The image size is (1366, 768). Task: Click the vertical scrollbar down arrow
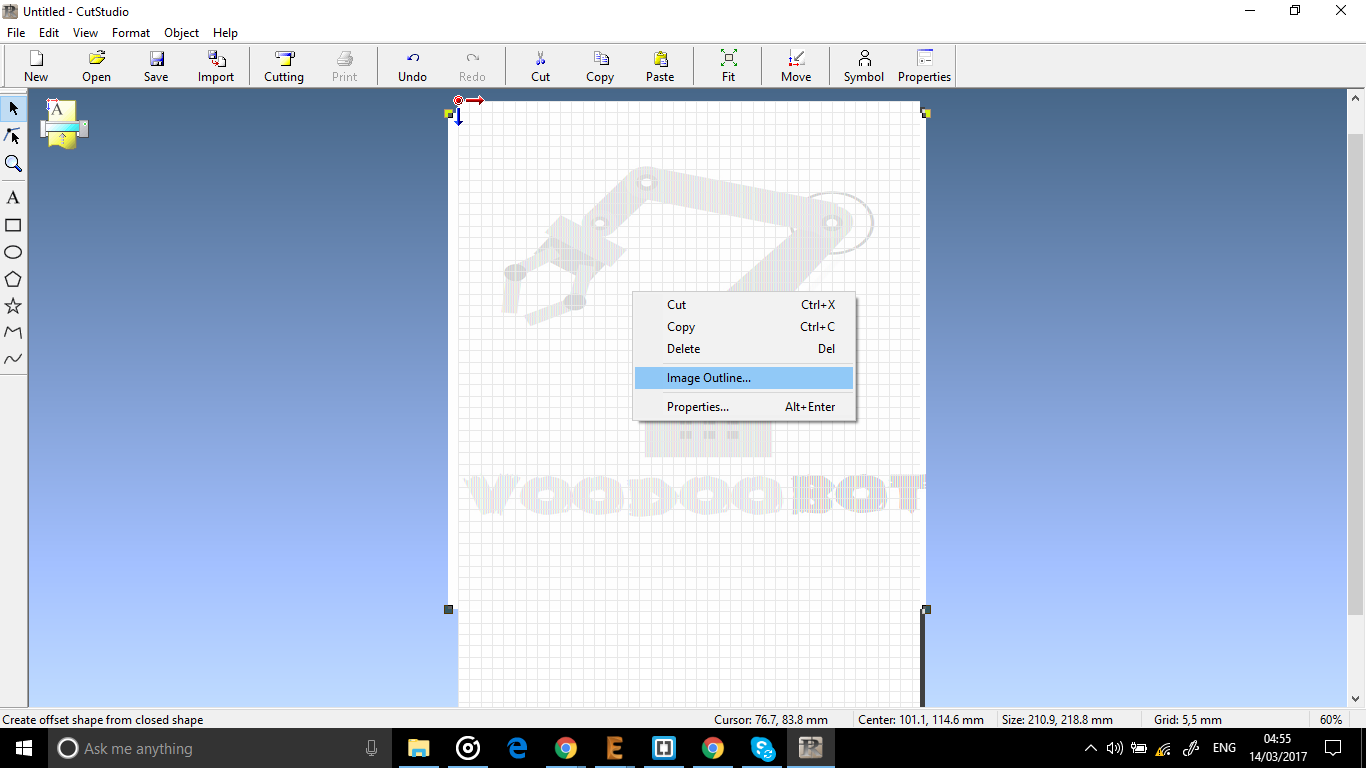click(x=1357, y=700)
